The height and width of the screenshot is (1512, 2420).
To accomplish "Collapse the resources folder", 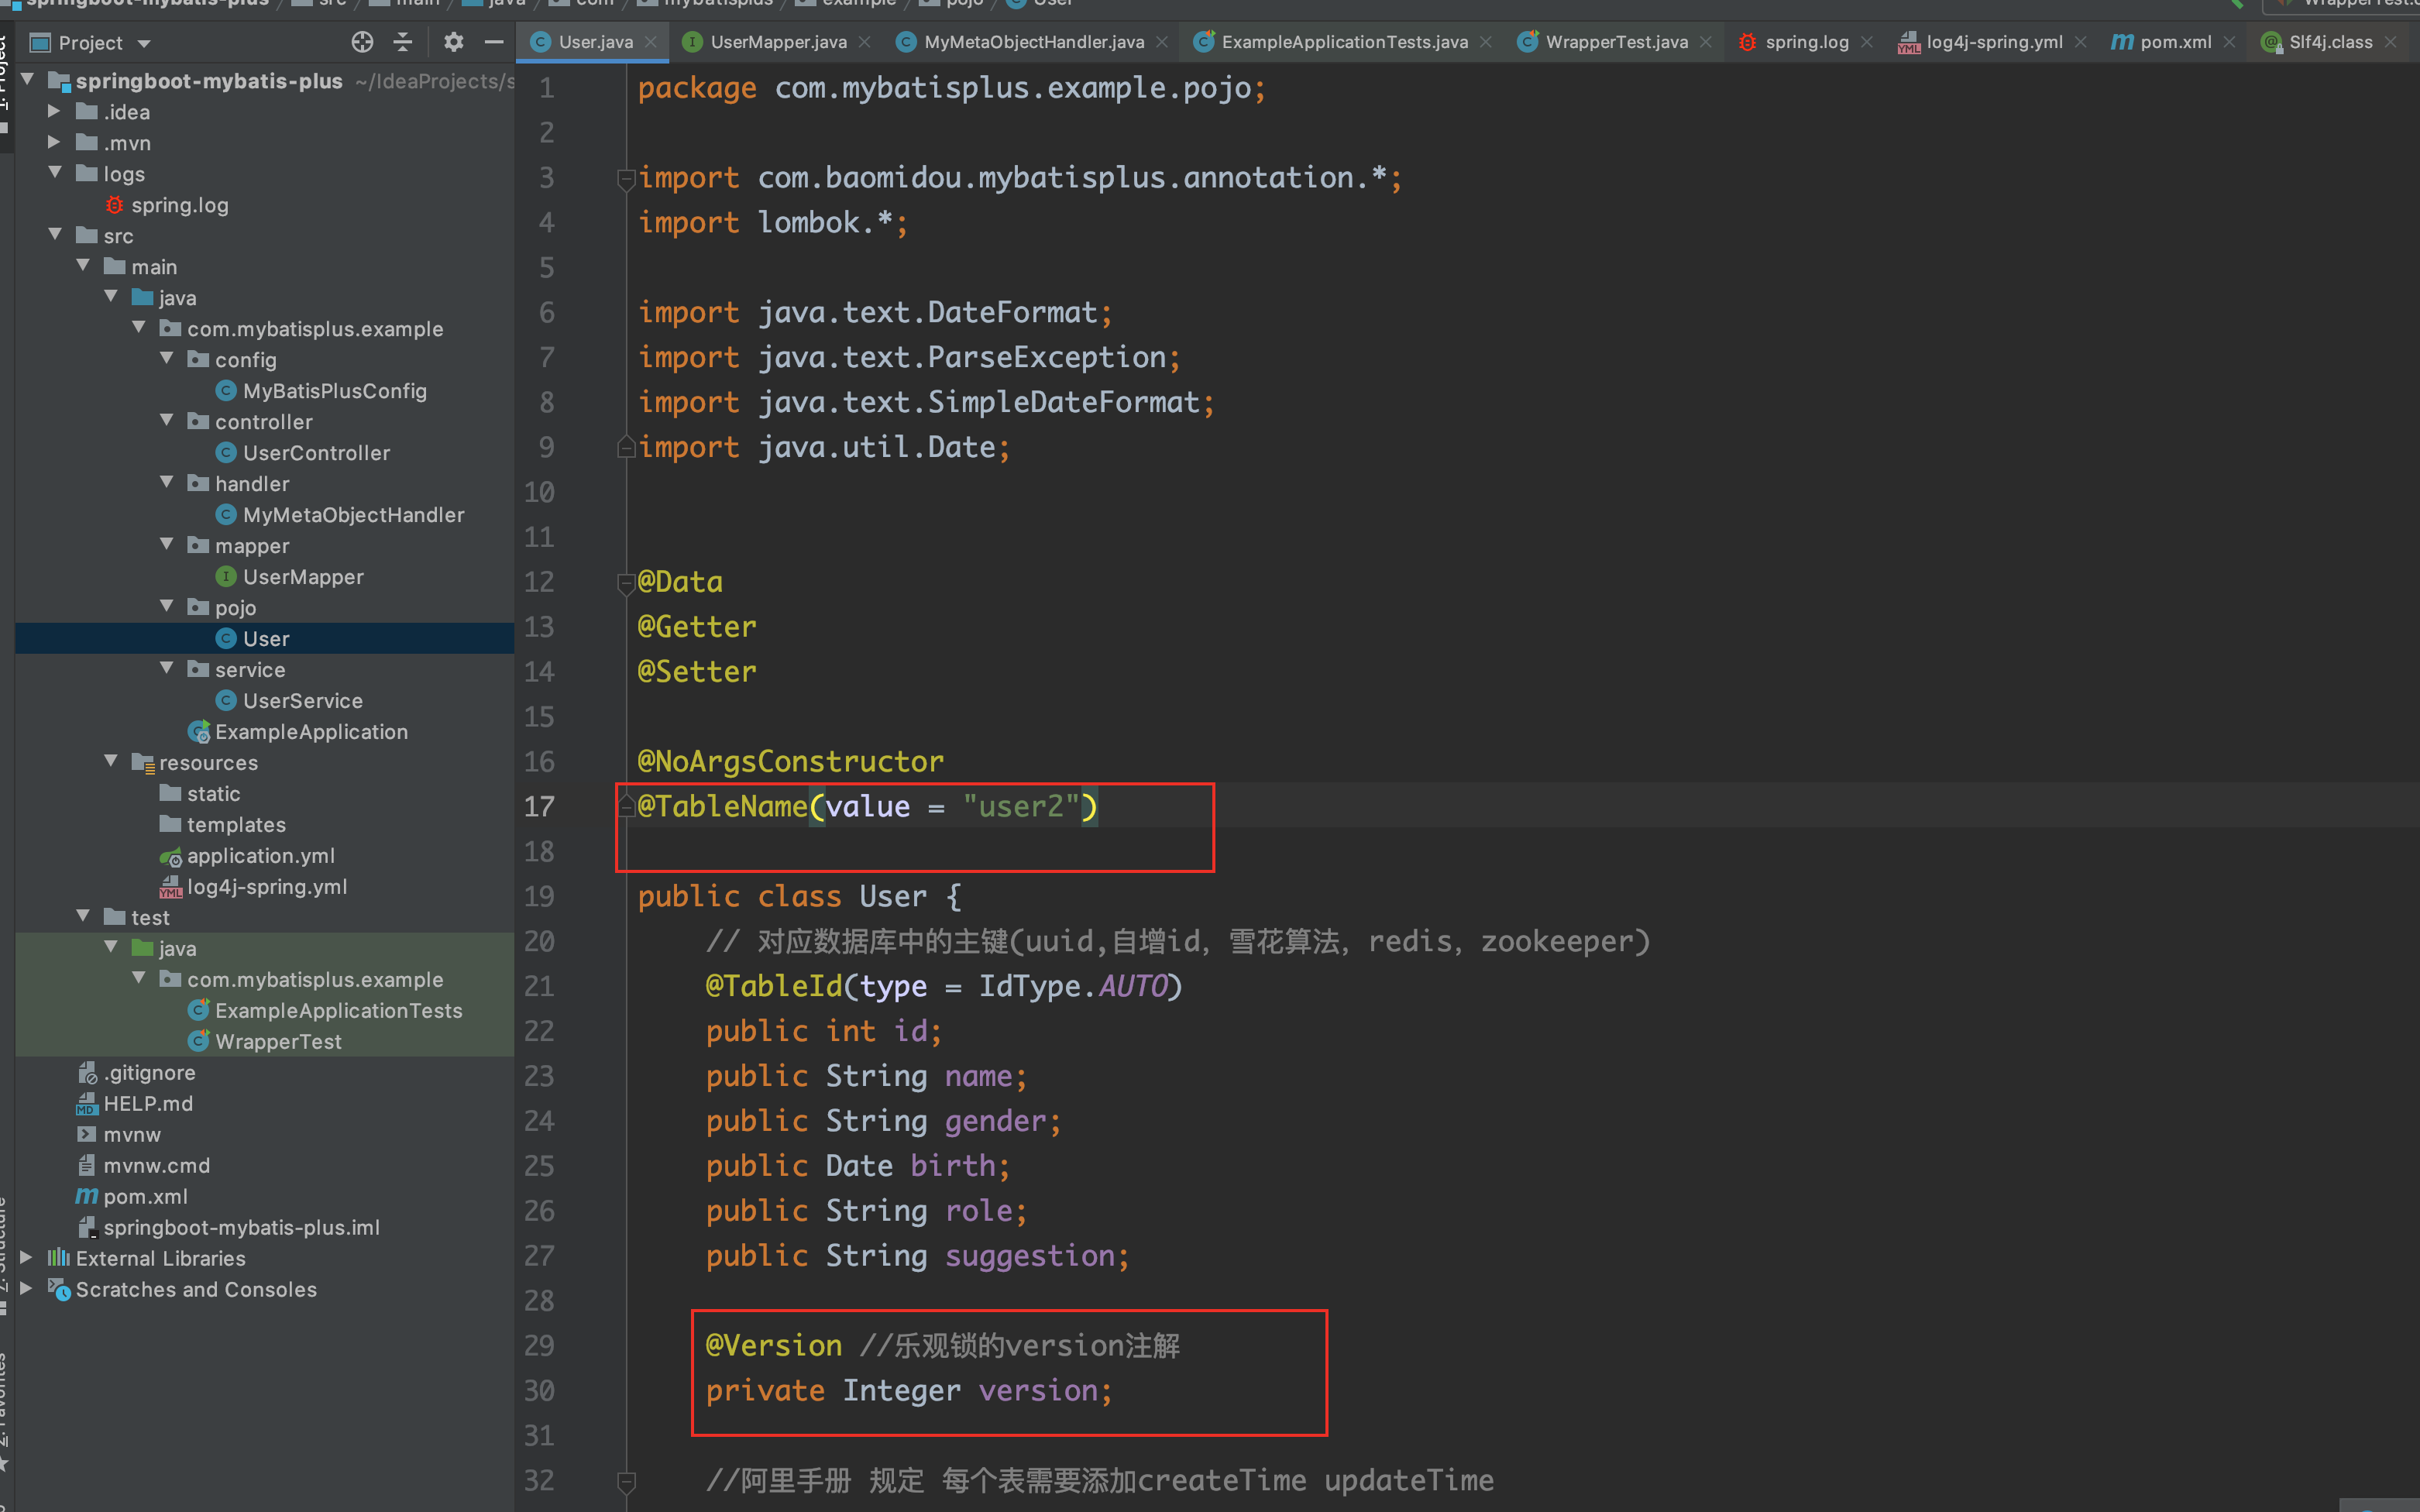I will [112, 762].
